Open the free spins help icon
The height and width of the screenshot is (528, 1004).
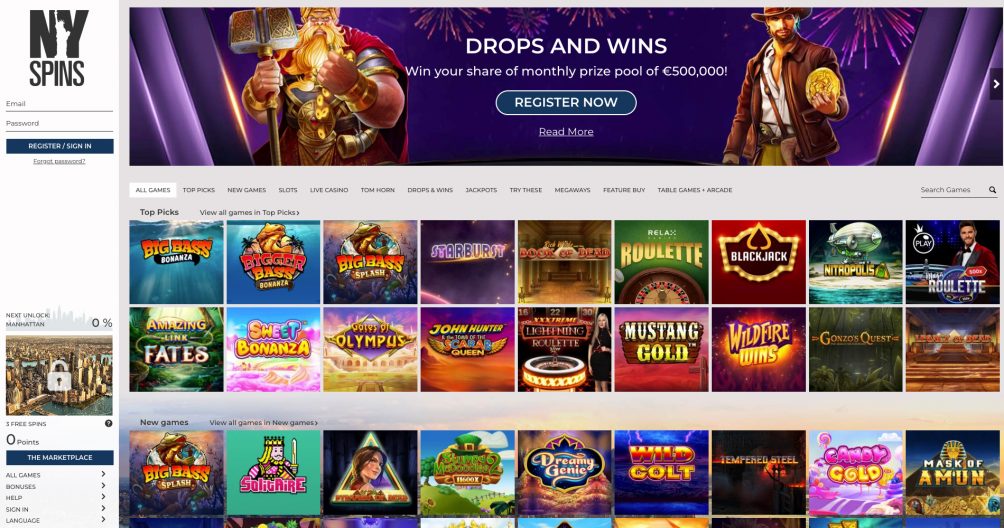click(108, 423)
